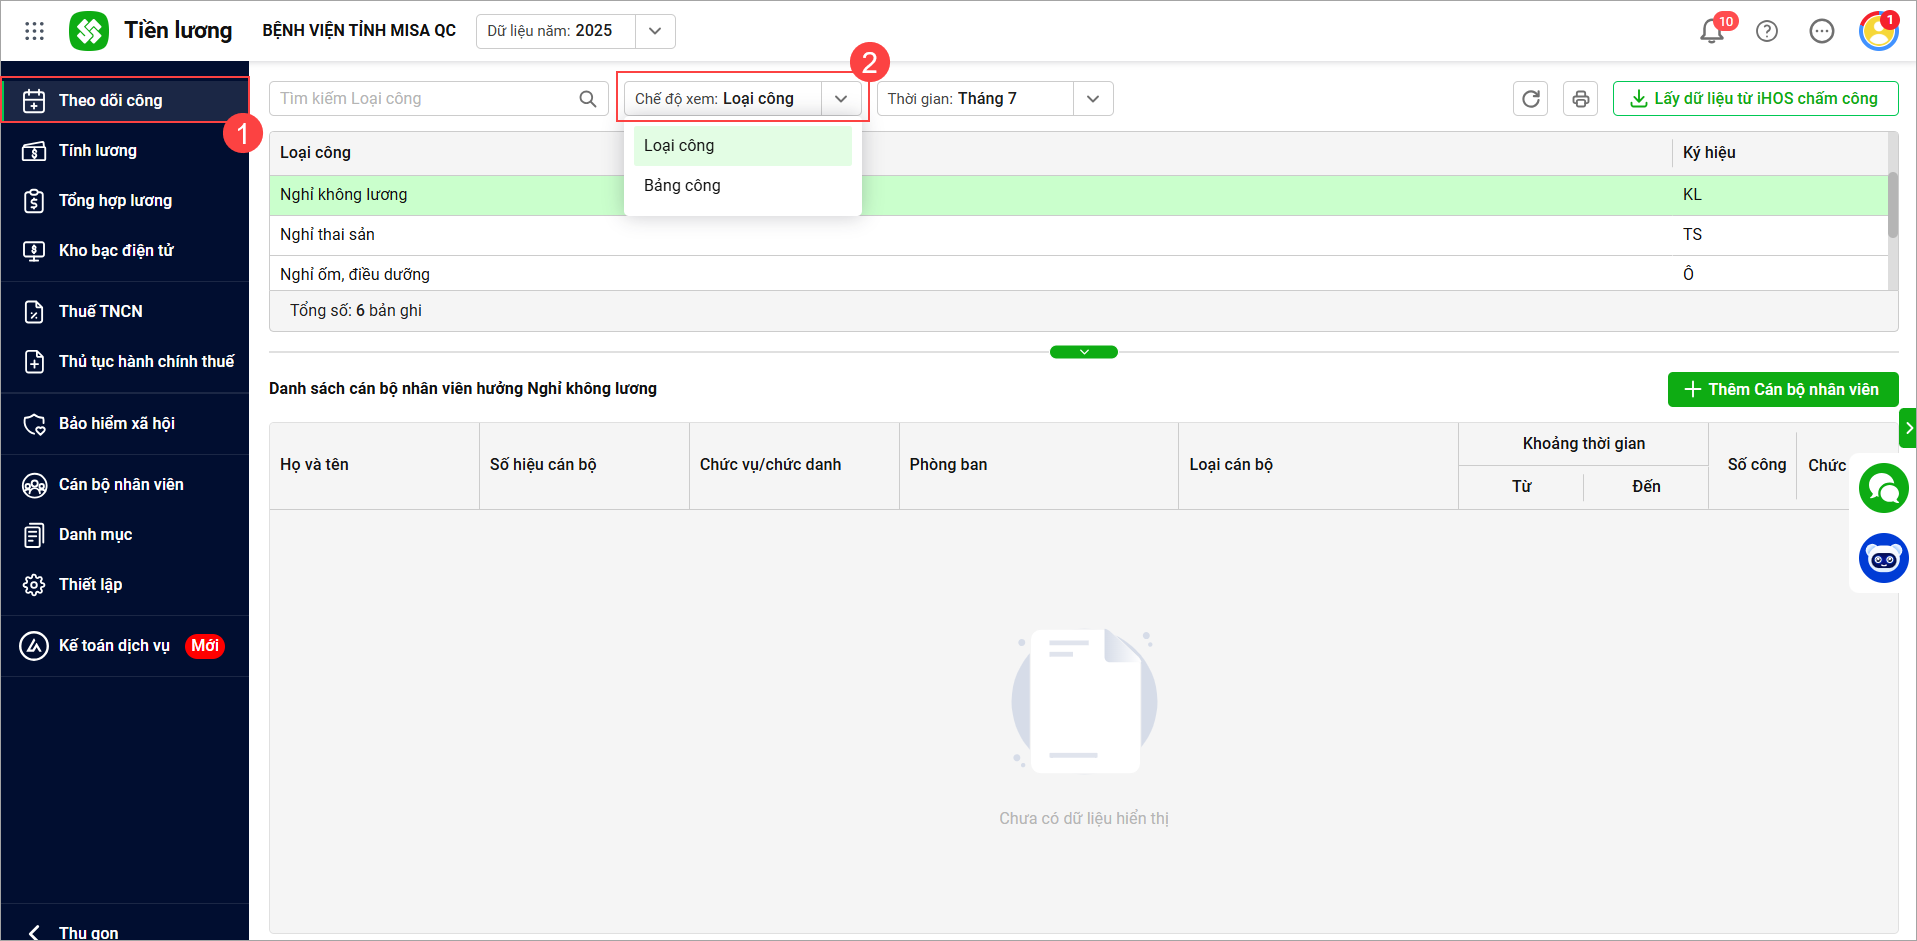Open Danh mục in the sidebar
The width and height of the screenshot is (1917, 941).
(125, 534)
